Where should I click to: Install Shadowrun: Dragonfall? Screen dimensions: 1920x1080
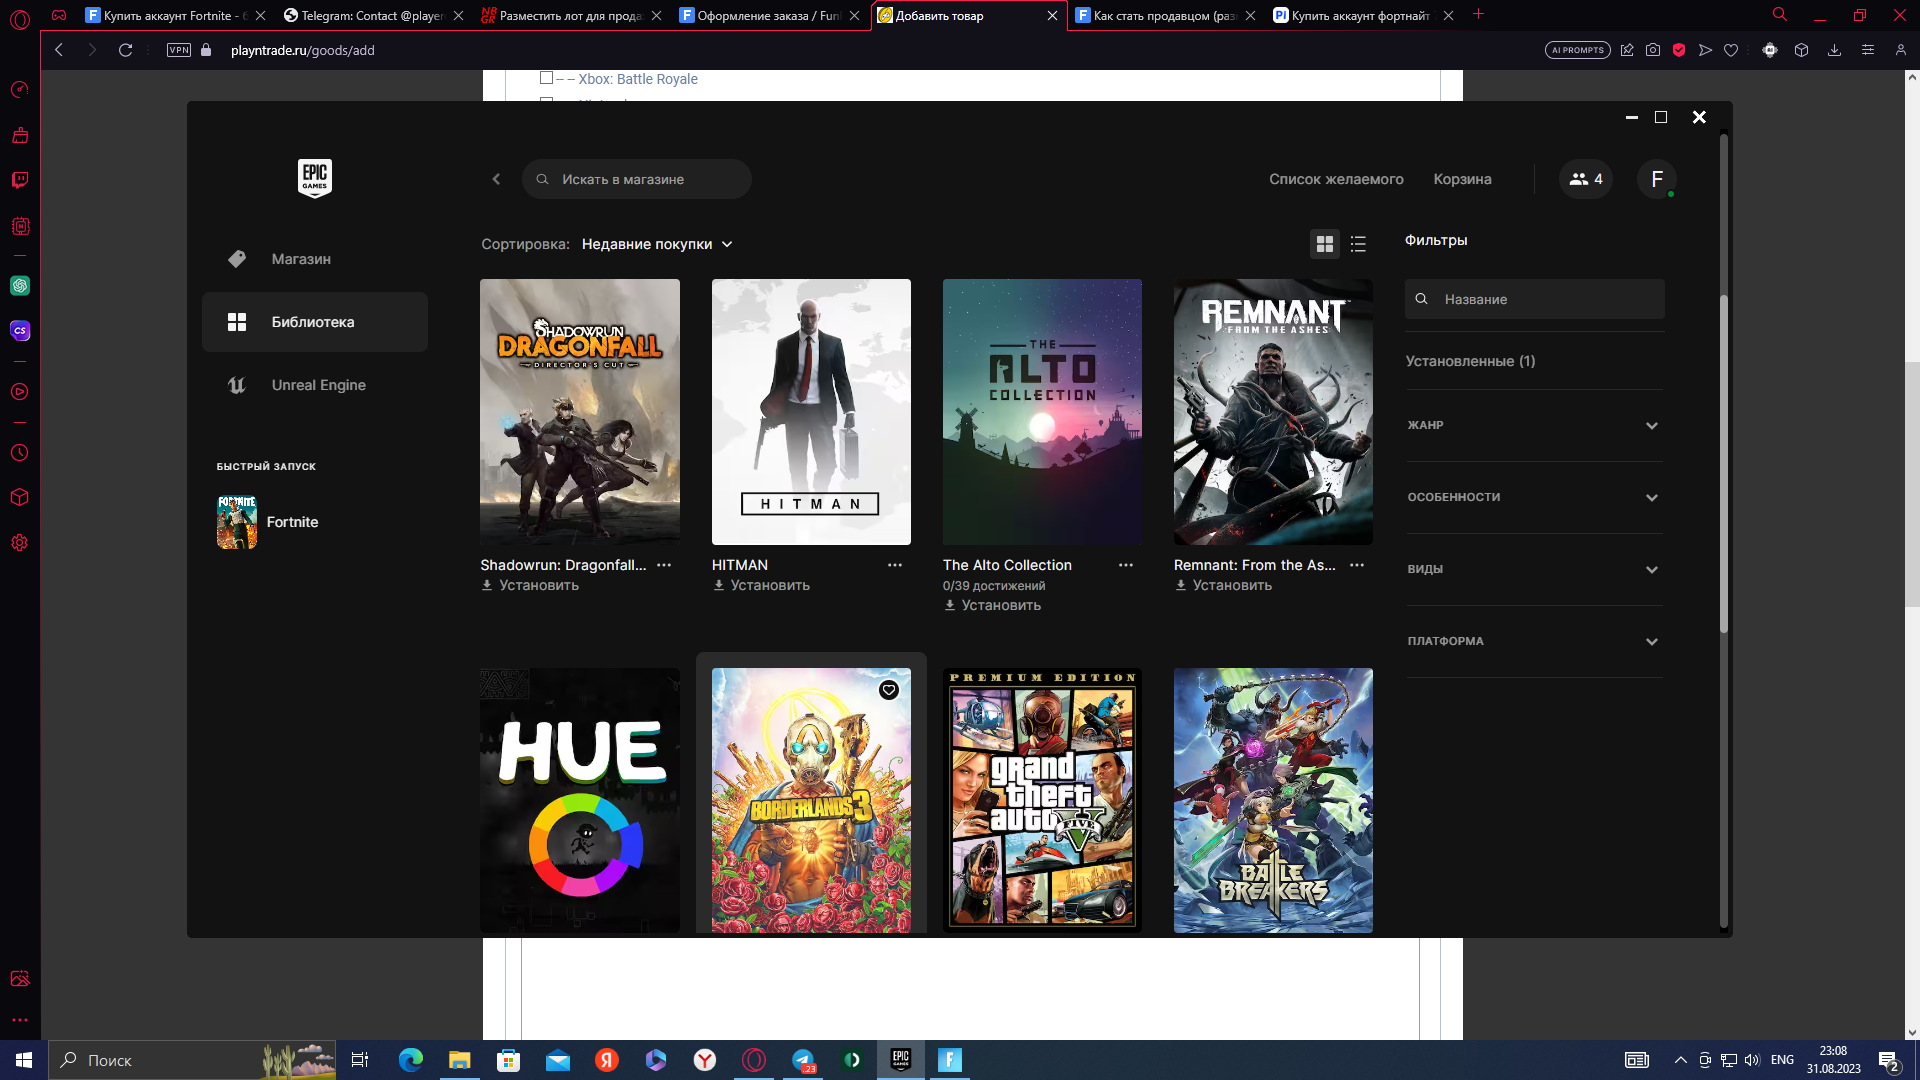tap(530, 585)
